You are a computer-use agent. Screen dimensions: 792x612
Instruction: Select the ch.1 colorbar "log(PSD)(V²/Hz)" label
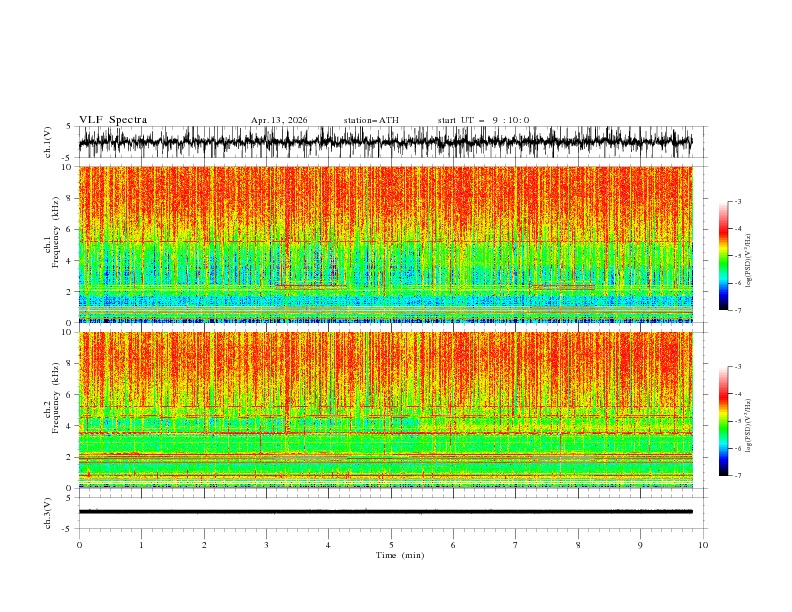click(748, 261)
